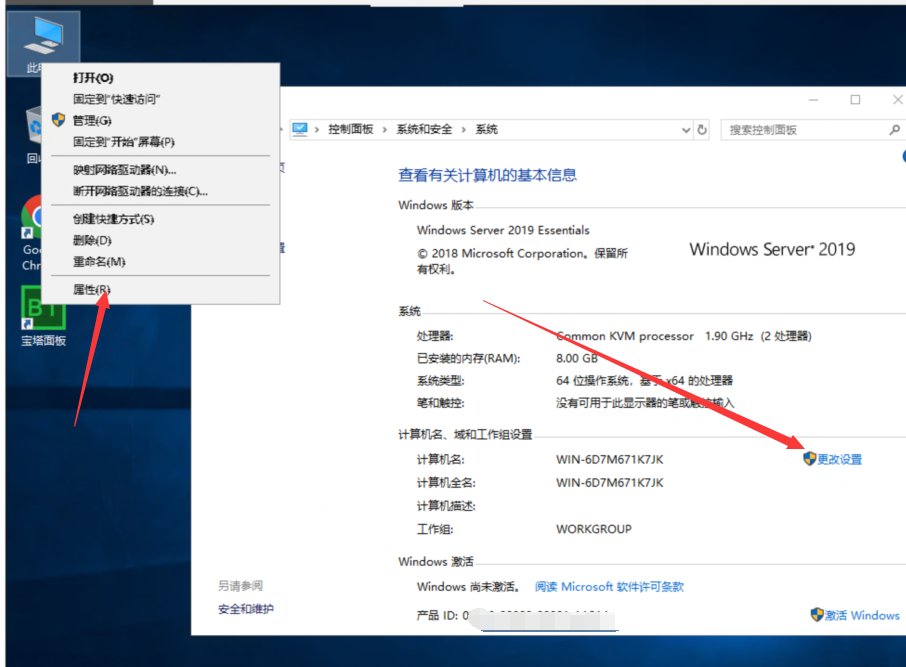Minimize the System window
The image size is (906, 667).
point(814,100)
